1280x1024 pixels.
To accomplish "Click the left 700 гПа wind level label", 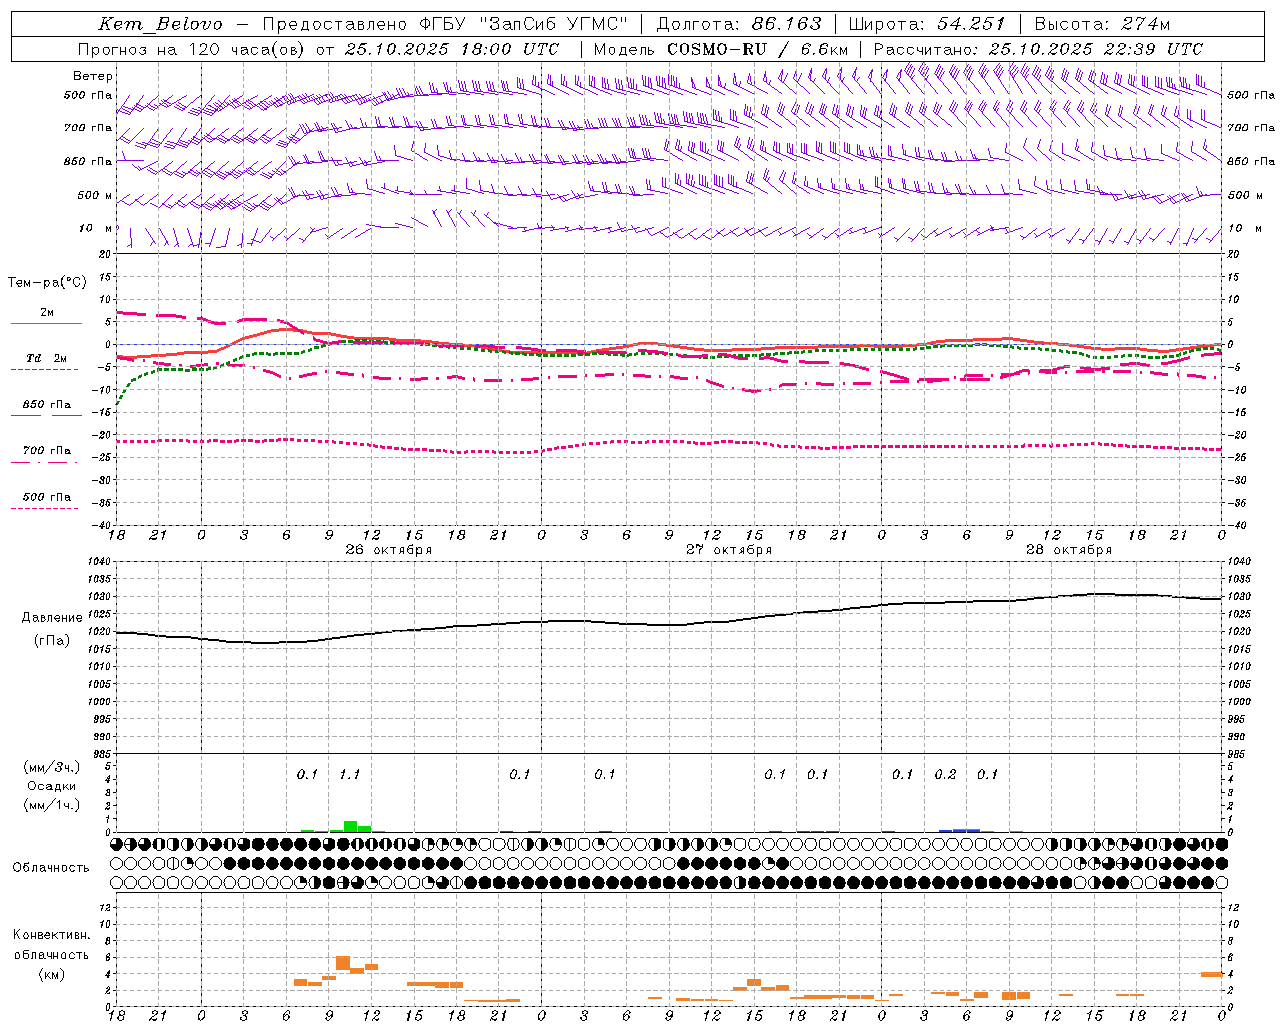I will tap(88, 128).
